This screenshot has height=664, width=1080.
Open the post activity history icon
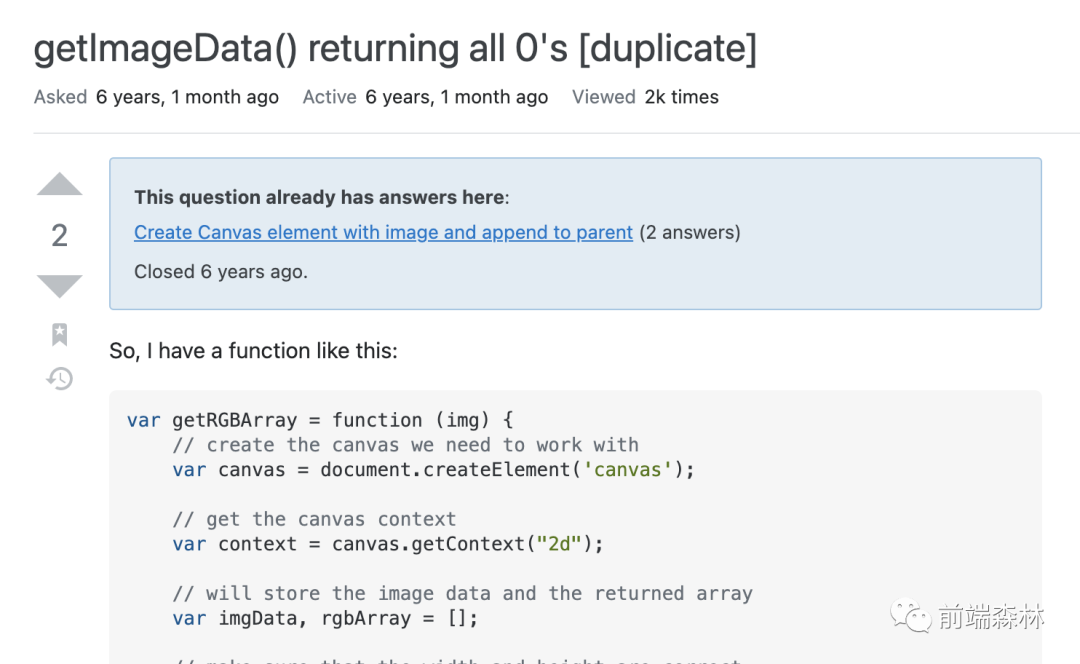[x=60, y=379]
